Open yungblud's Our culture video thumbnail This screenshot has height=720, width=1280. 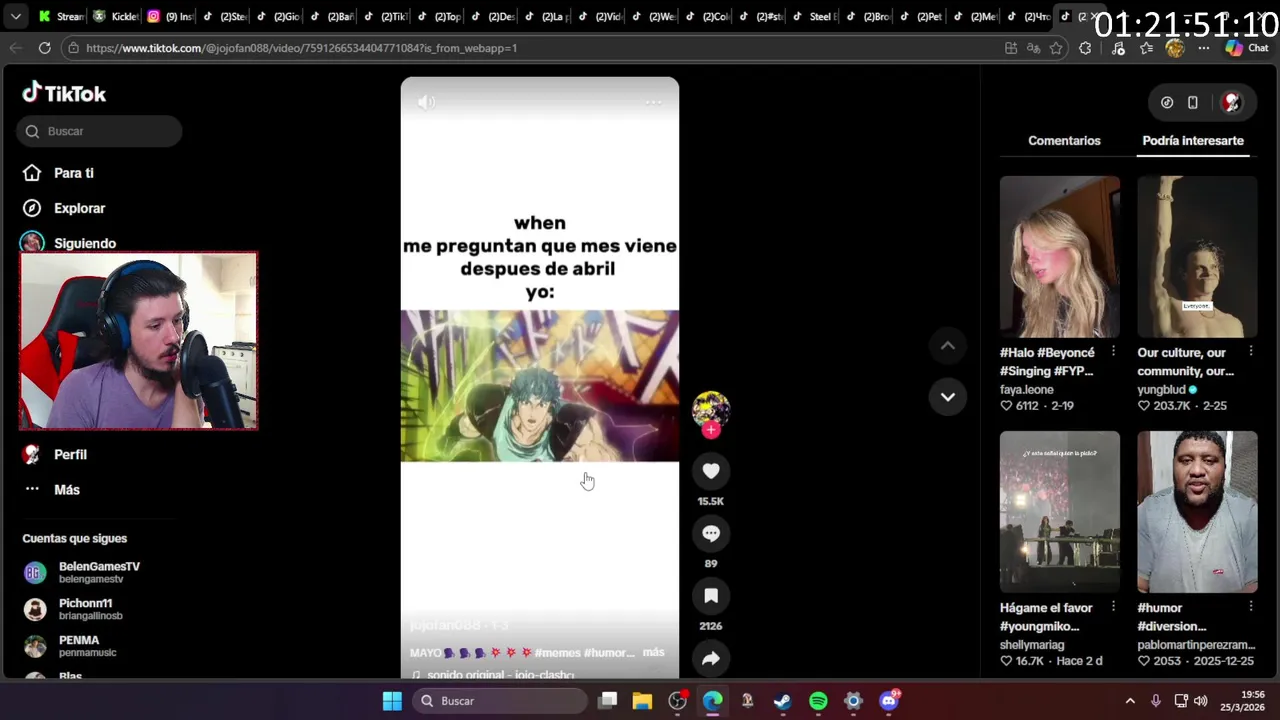coord(1197,257)
